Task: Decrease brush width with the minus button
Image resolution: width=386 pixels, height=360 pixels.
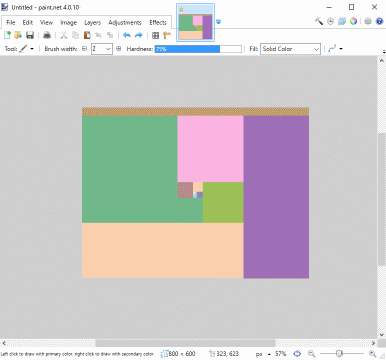Action: [x=84, y=49]
